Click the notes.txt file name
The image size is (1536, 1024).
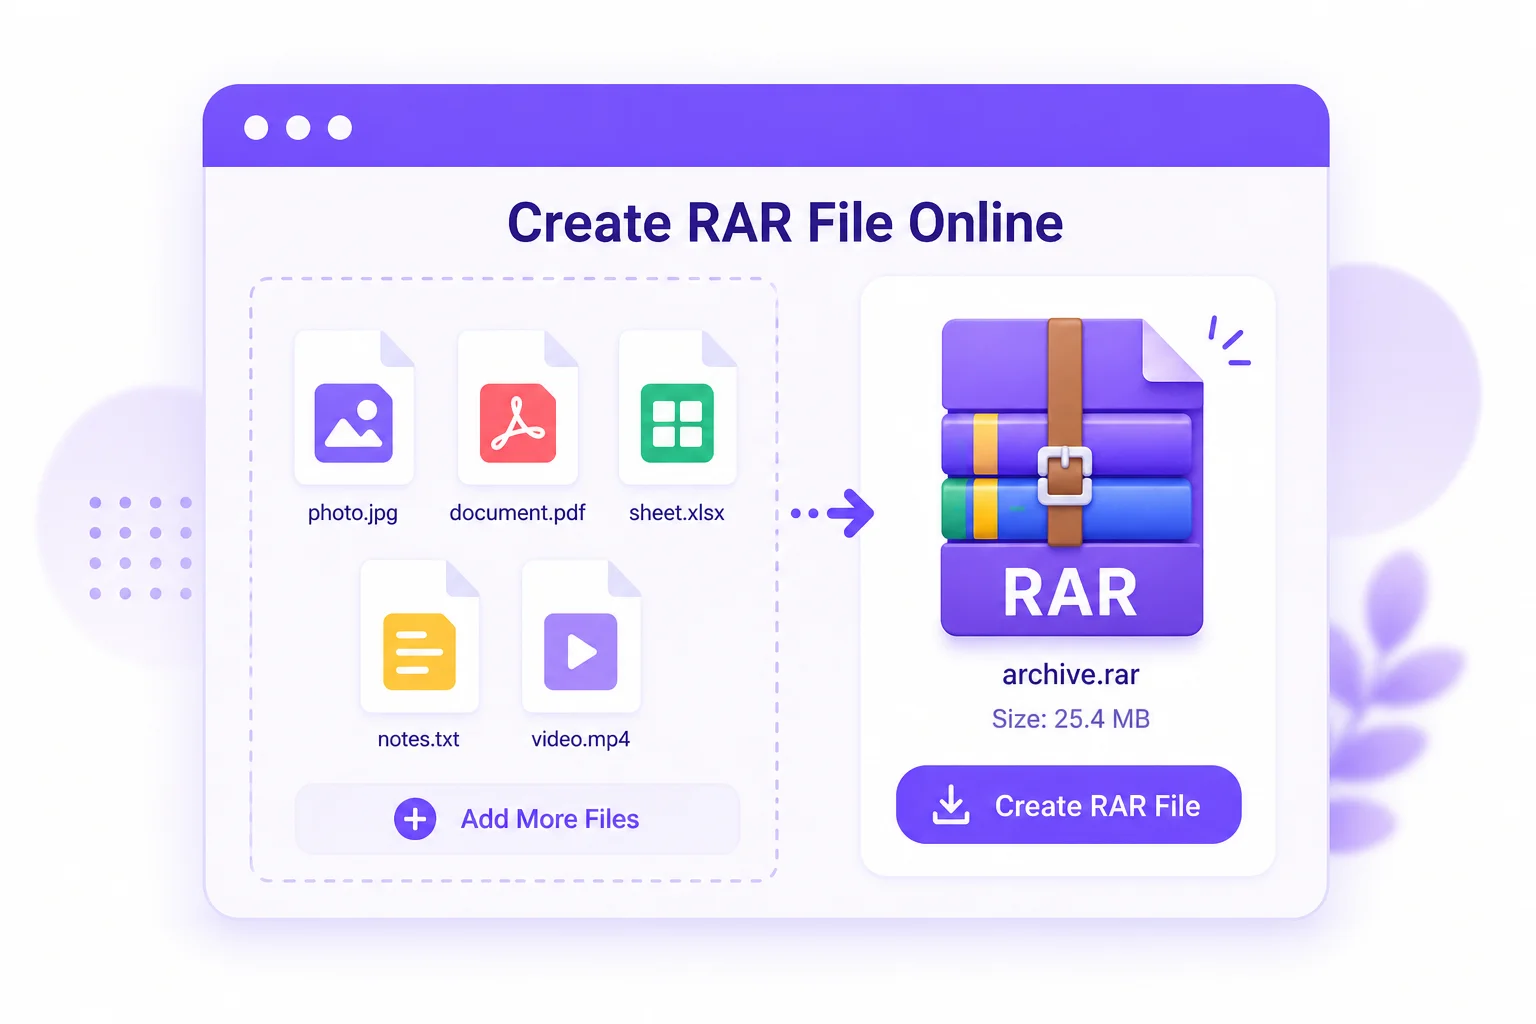[x=418, y=739]
